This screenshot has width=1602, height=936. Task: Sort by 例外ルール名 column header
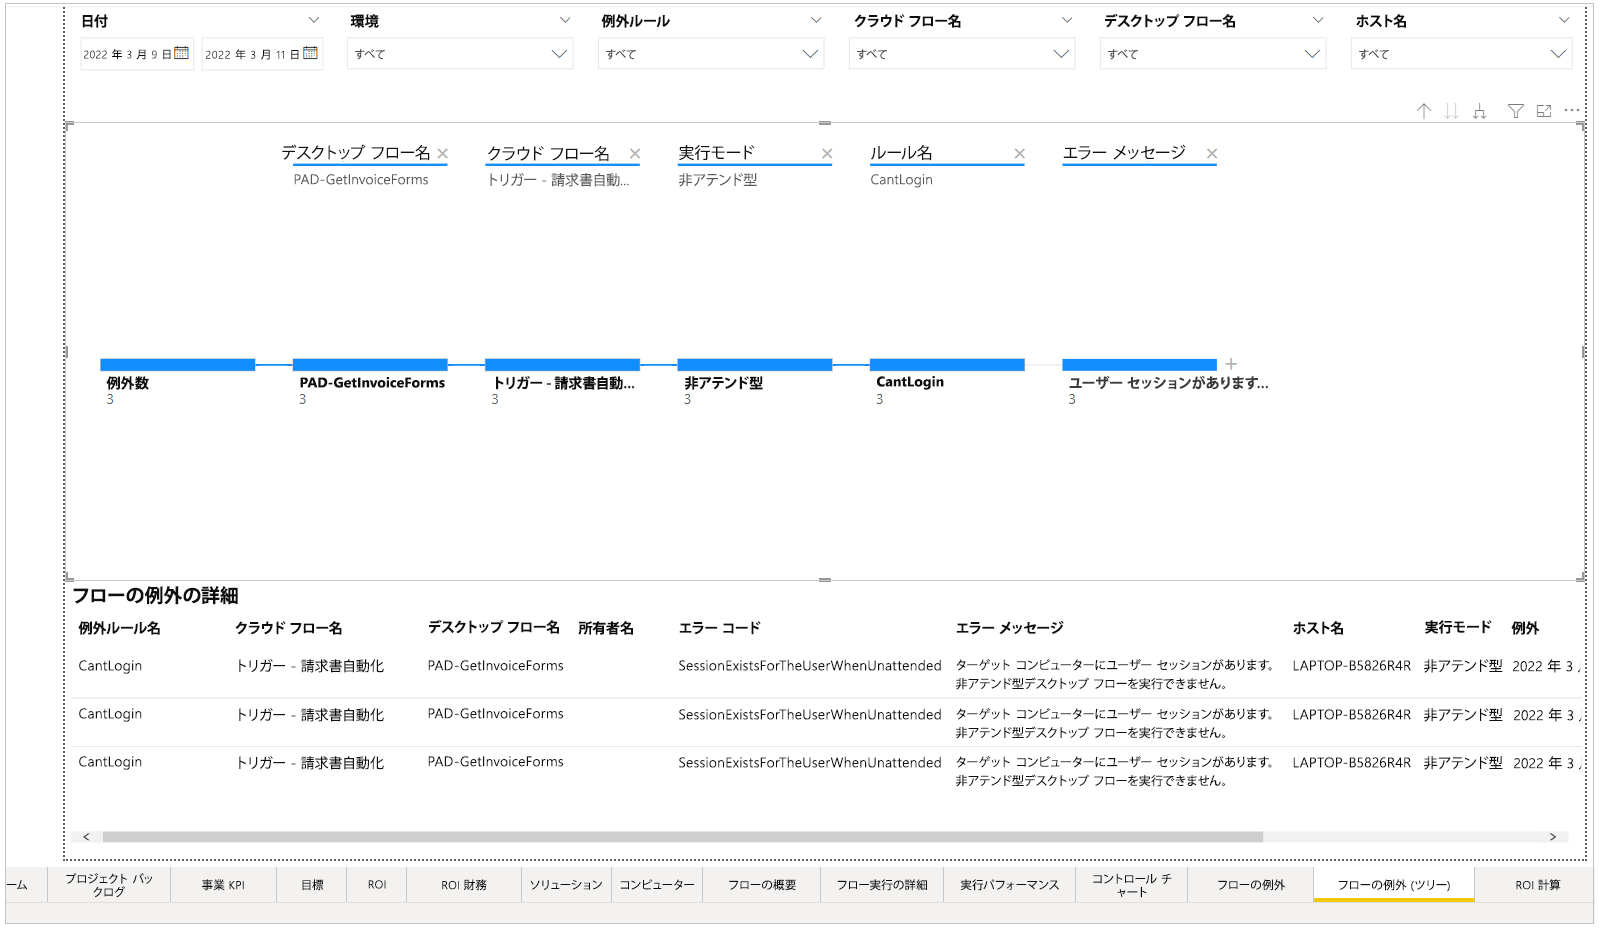tap(119, 628)
